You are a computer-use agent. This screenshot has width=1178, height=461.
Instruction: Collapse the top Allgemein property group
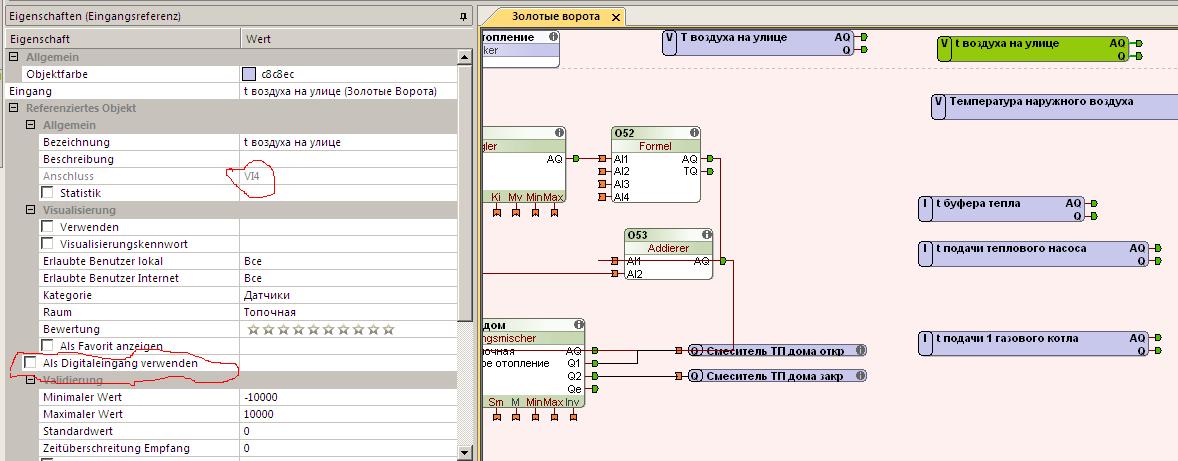pos(14,57)
